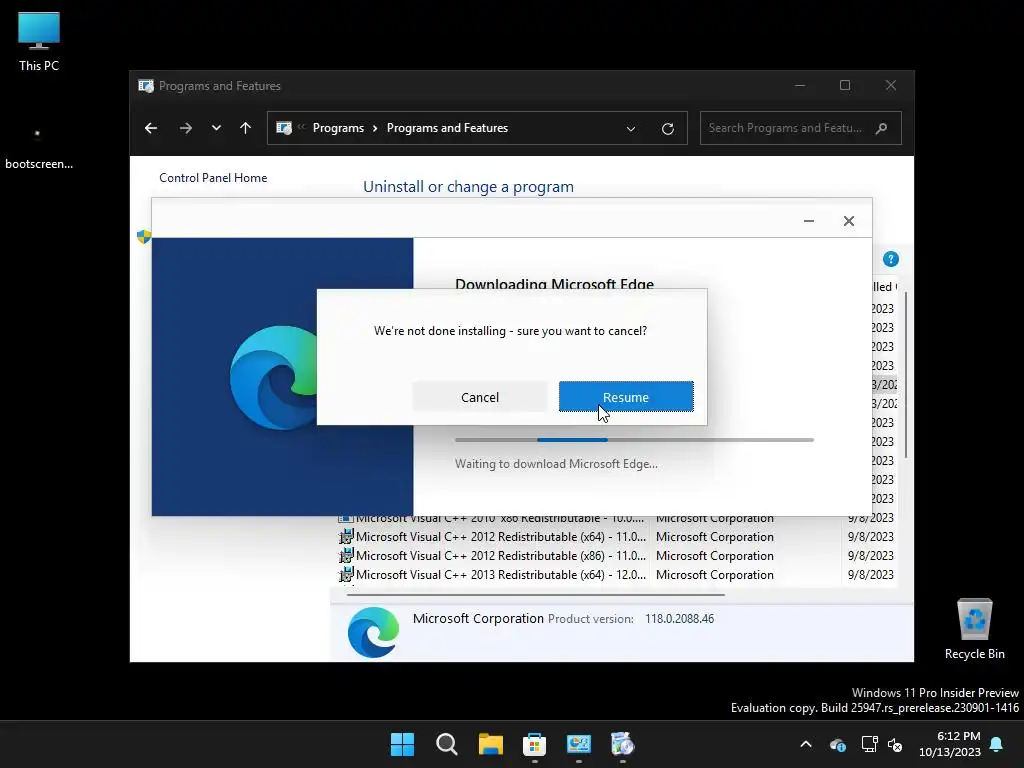Viewport: 1024px width, 768px height.
Task: Open the network tray icon
Action: [x=869, y=744]
